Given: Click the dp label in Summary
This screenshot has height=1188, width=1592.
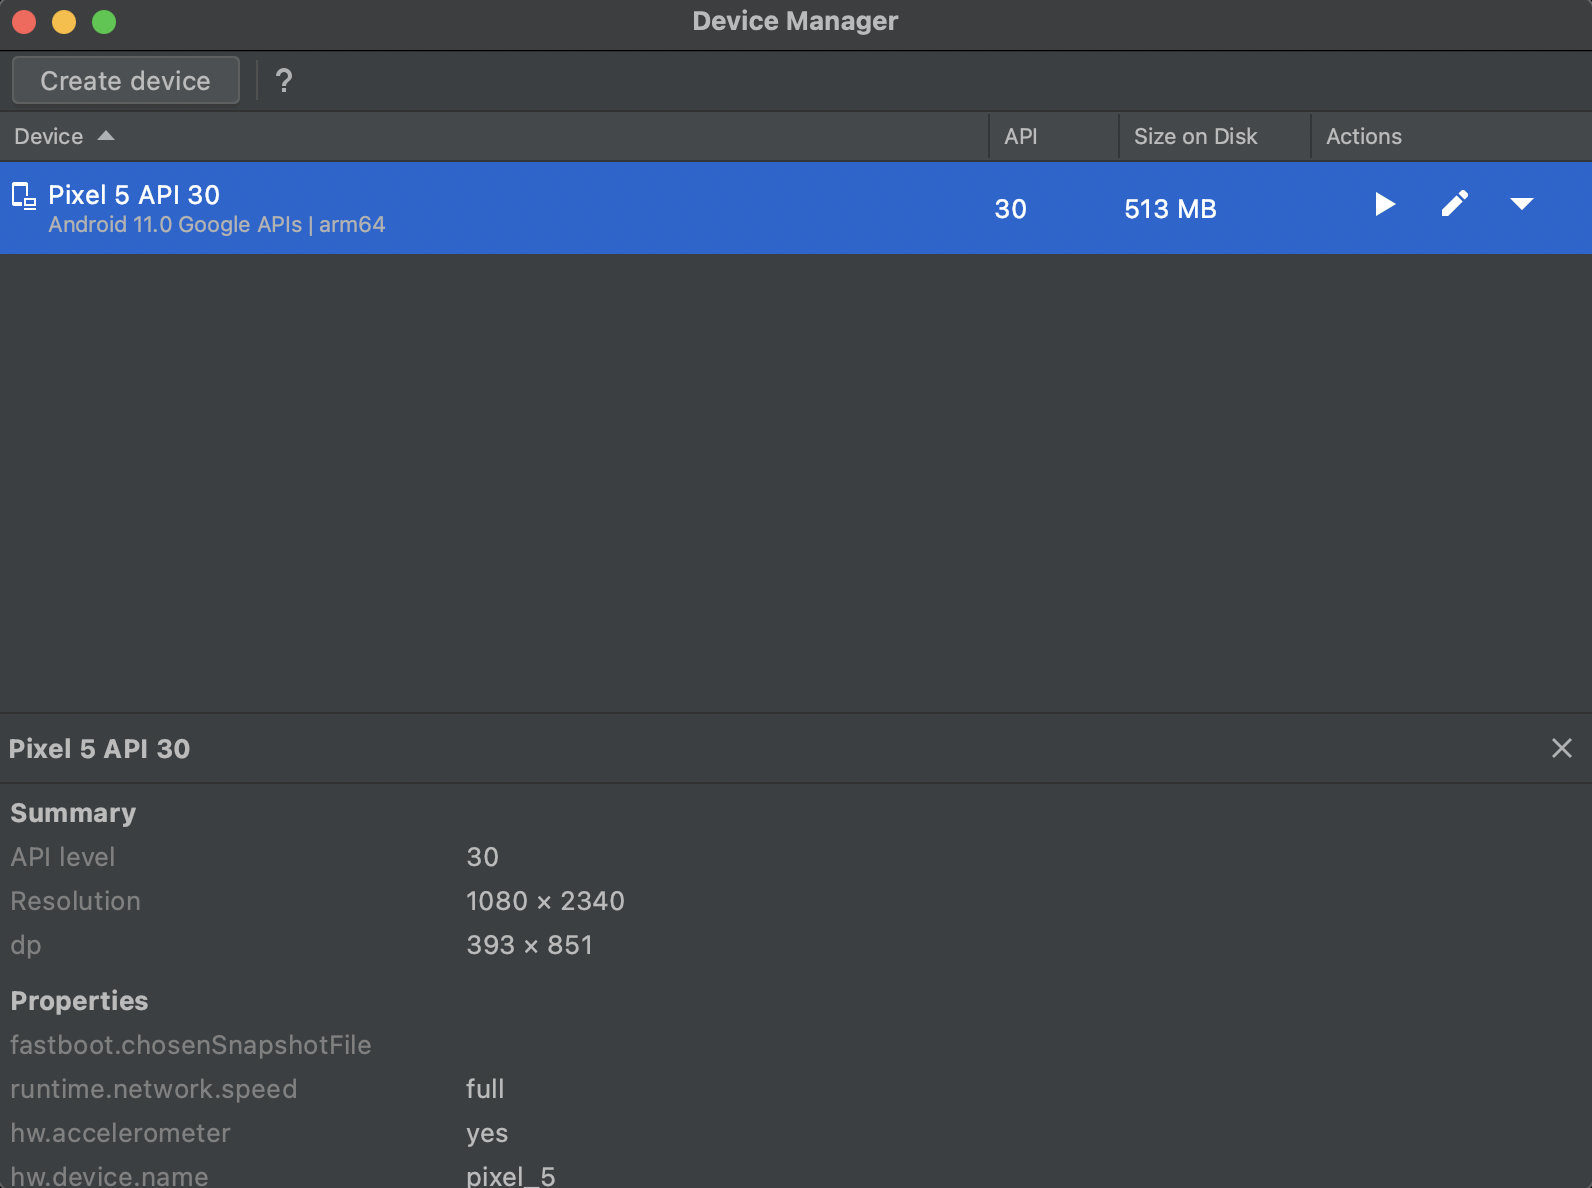Looking at the screenshot, I should click(x=26, y=946).
